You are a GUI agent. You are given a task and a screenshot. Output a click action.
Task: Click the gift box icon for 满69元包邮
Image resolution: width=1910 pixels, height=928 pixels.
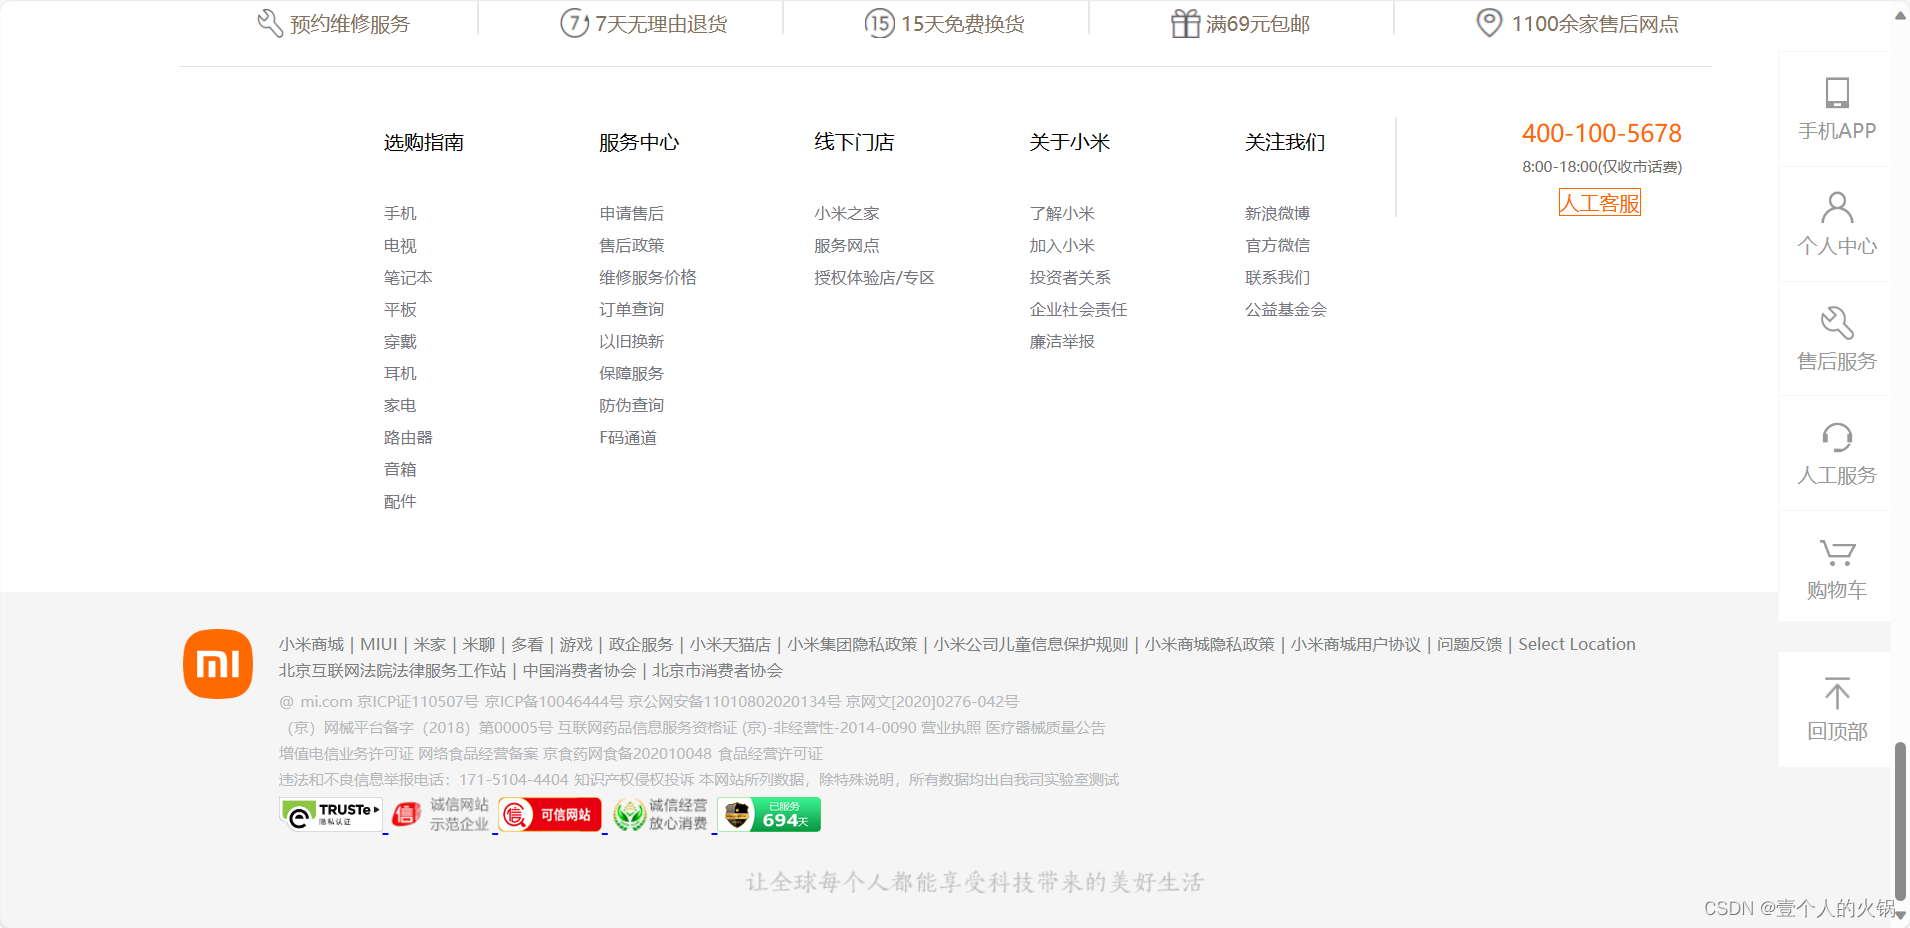point(1185,23)
